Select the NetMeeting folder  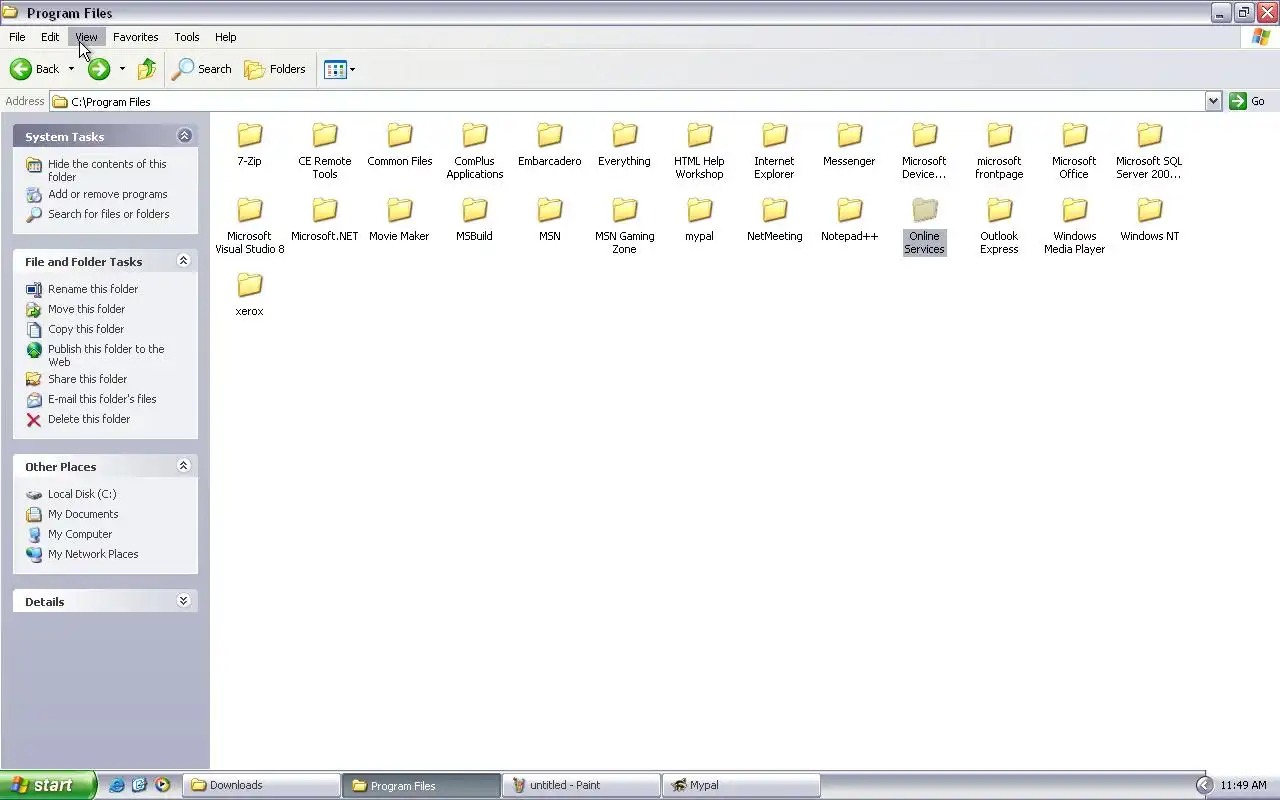pyautogui.click(x=775, y=219)
